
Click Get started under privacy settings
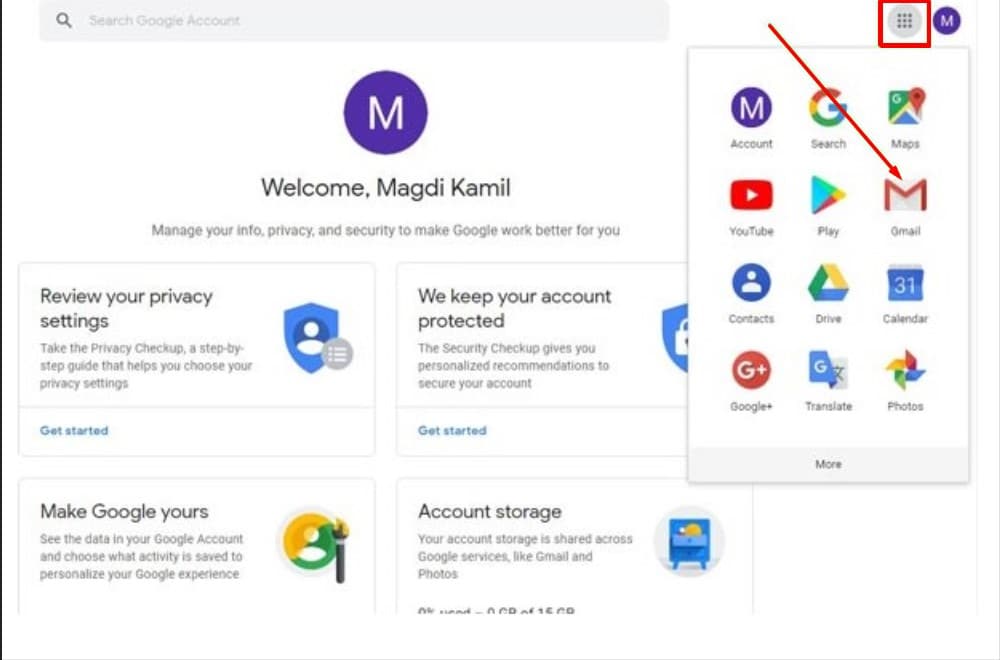pos(74,431)
